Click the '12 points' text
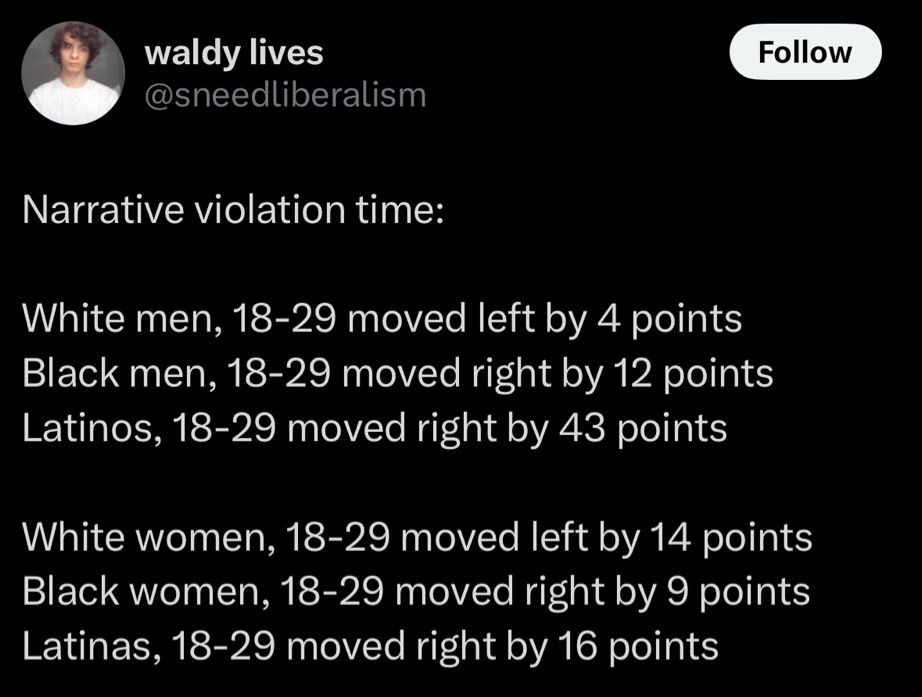This screenshot has height=697, width=922. (x=693, y=373)
